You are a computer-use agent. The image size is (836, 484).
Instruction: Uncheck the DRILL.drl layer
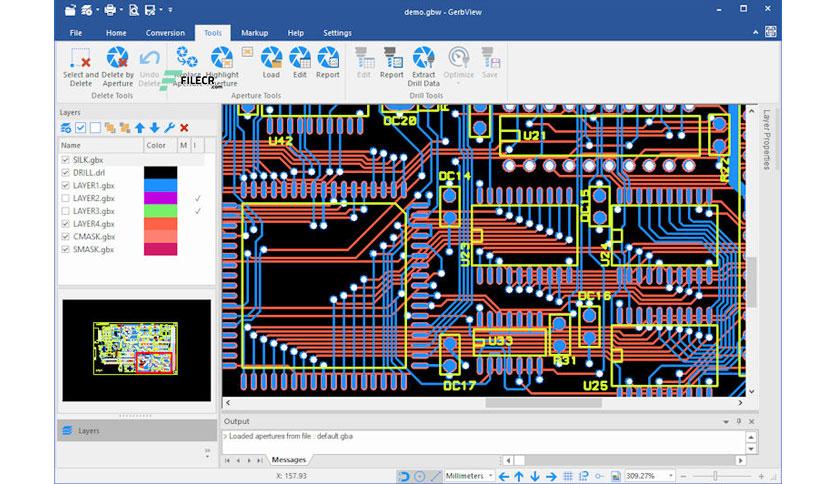tap(66, 173)
